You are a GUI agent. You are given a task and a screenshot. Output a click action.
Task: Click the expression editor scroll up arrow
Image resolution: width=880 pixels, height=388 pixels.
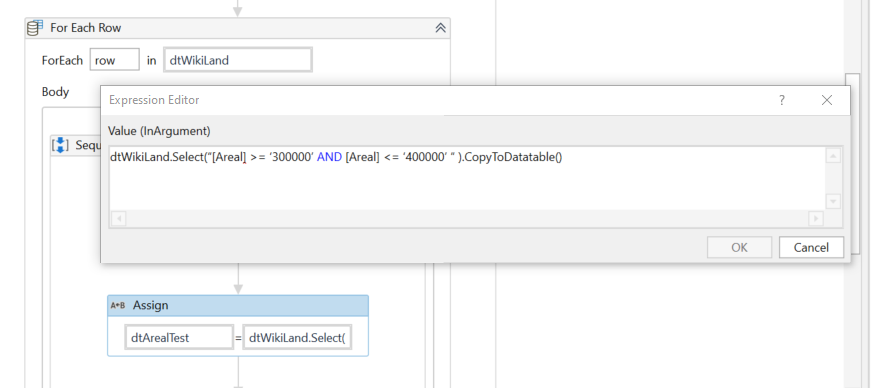(833, 156)
